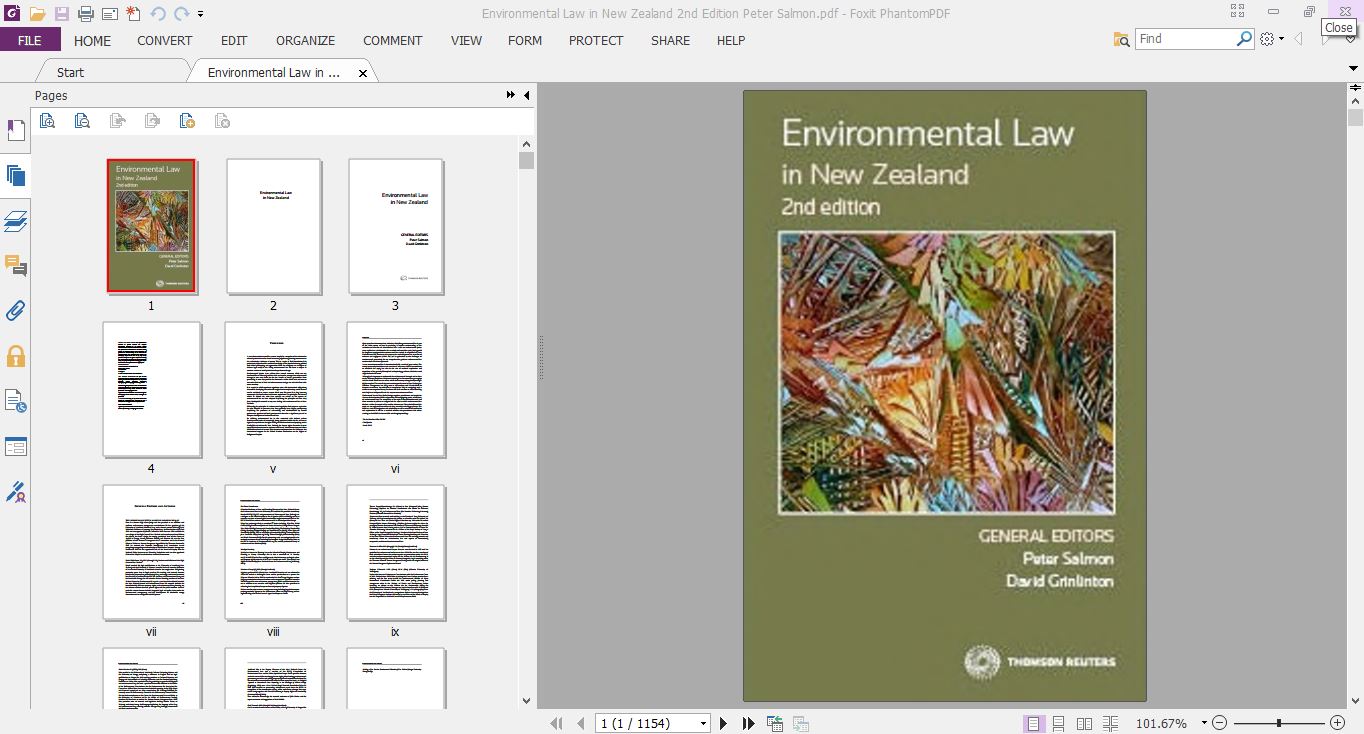Open the zoom percentage dropdown
The image size is (1364, 734).
point(1204,723)
